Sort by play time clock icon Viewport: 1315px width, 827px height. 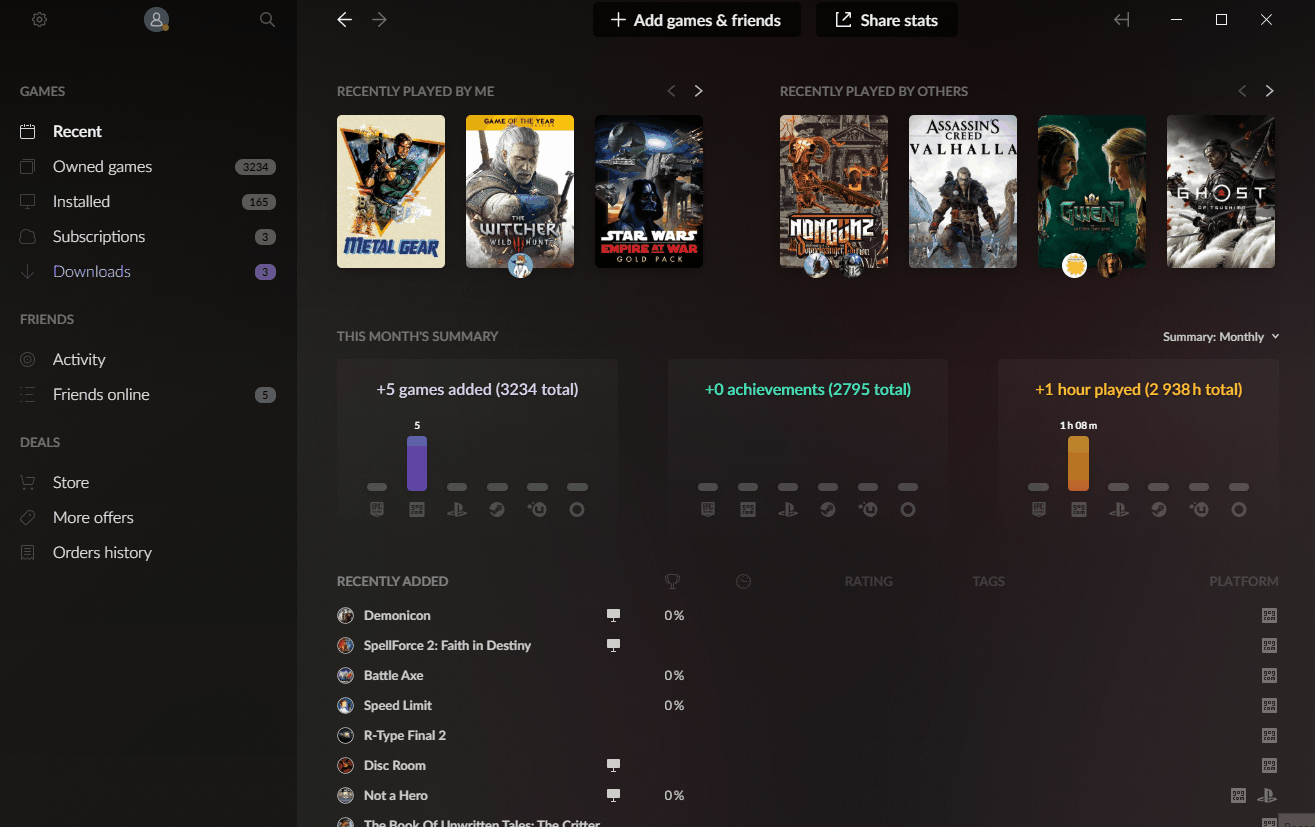743,581
